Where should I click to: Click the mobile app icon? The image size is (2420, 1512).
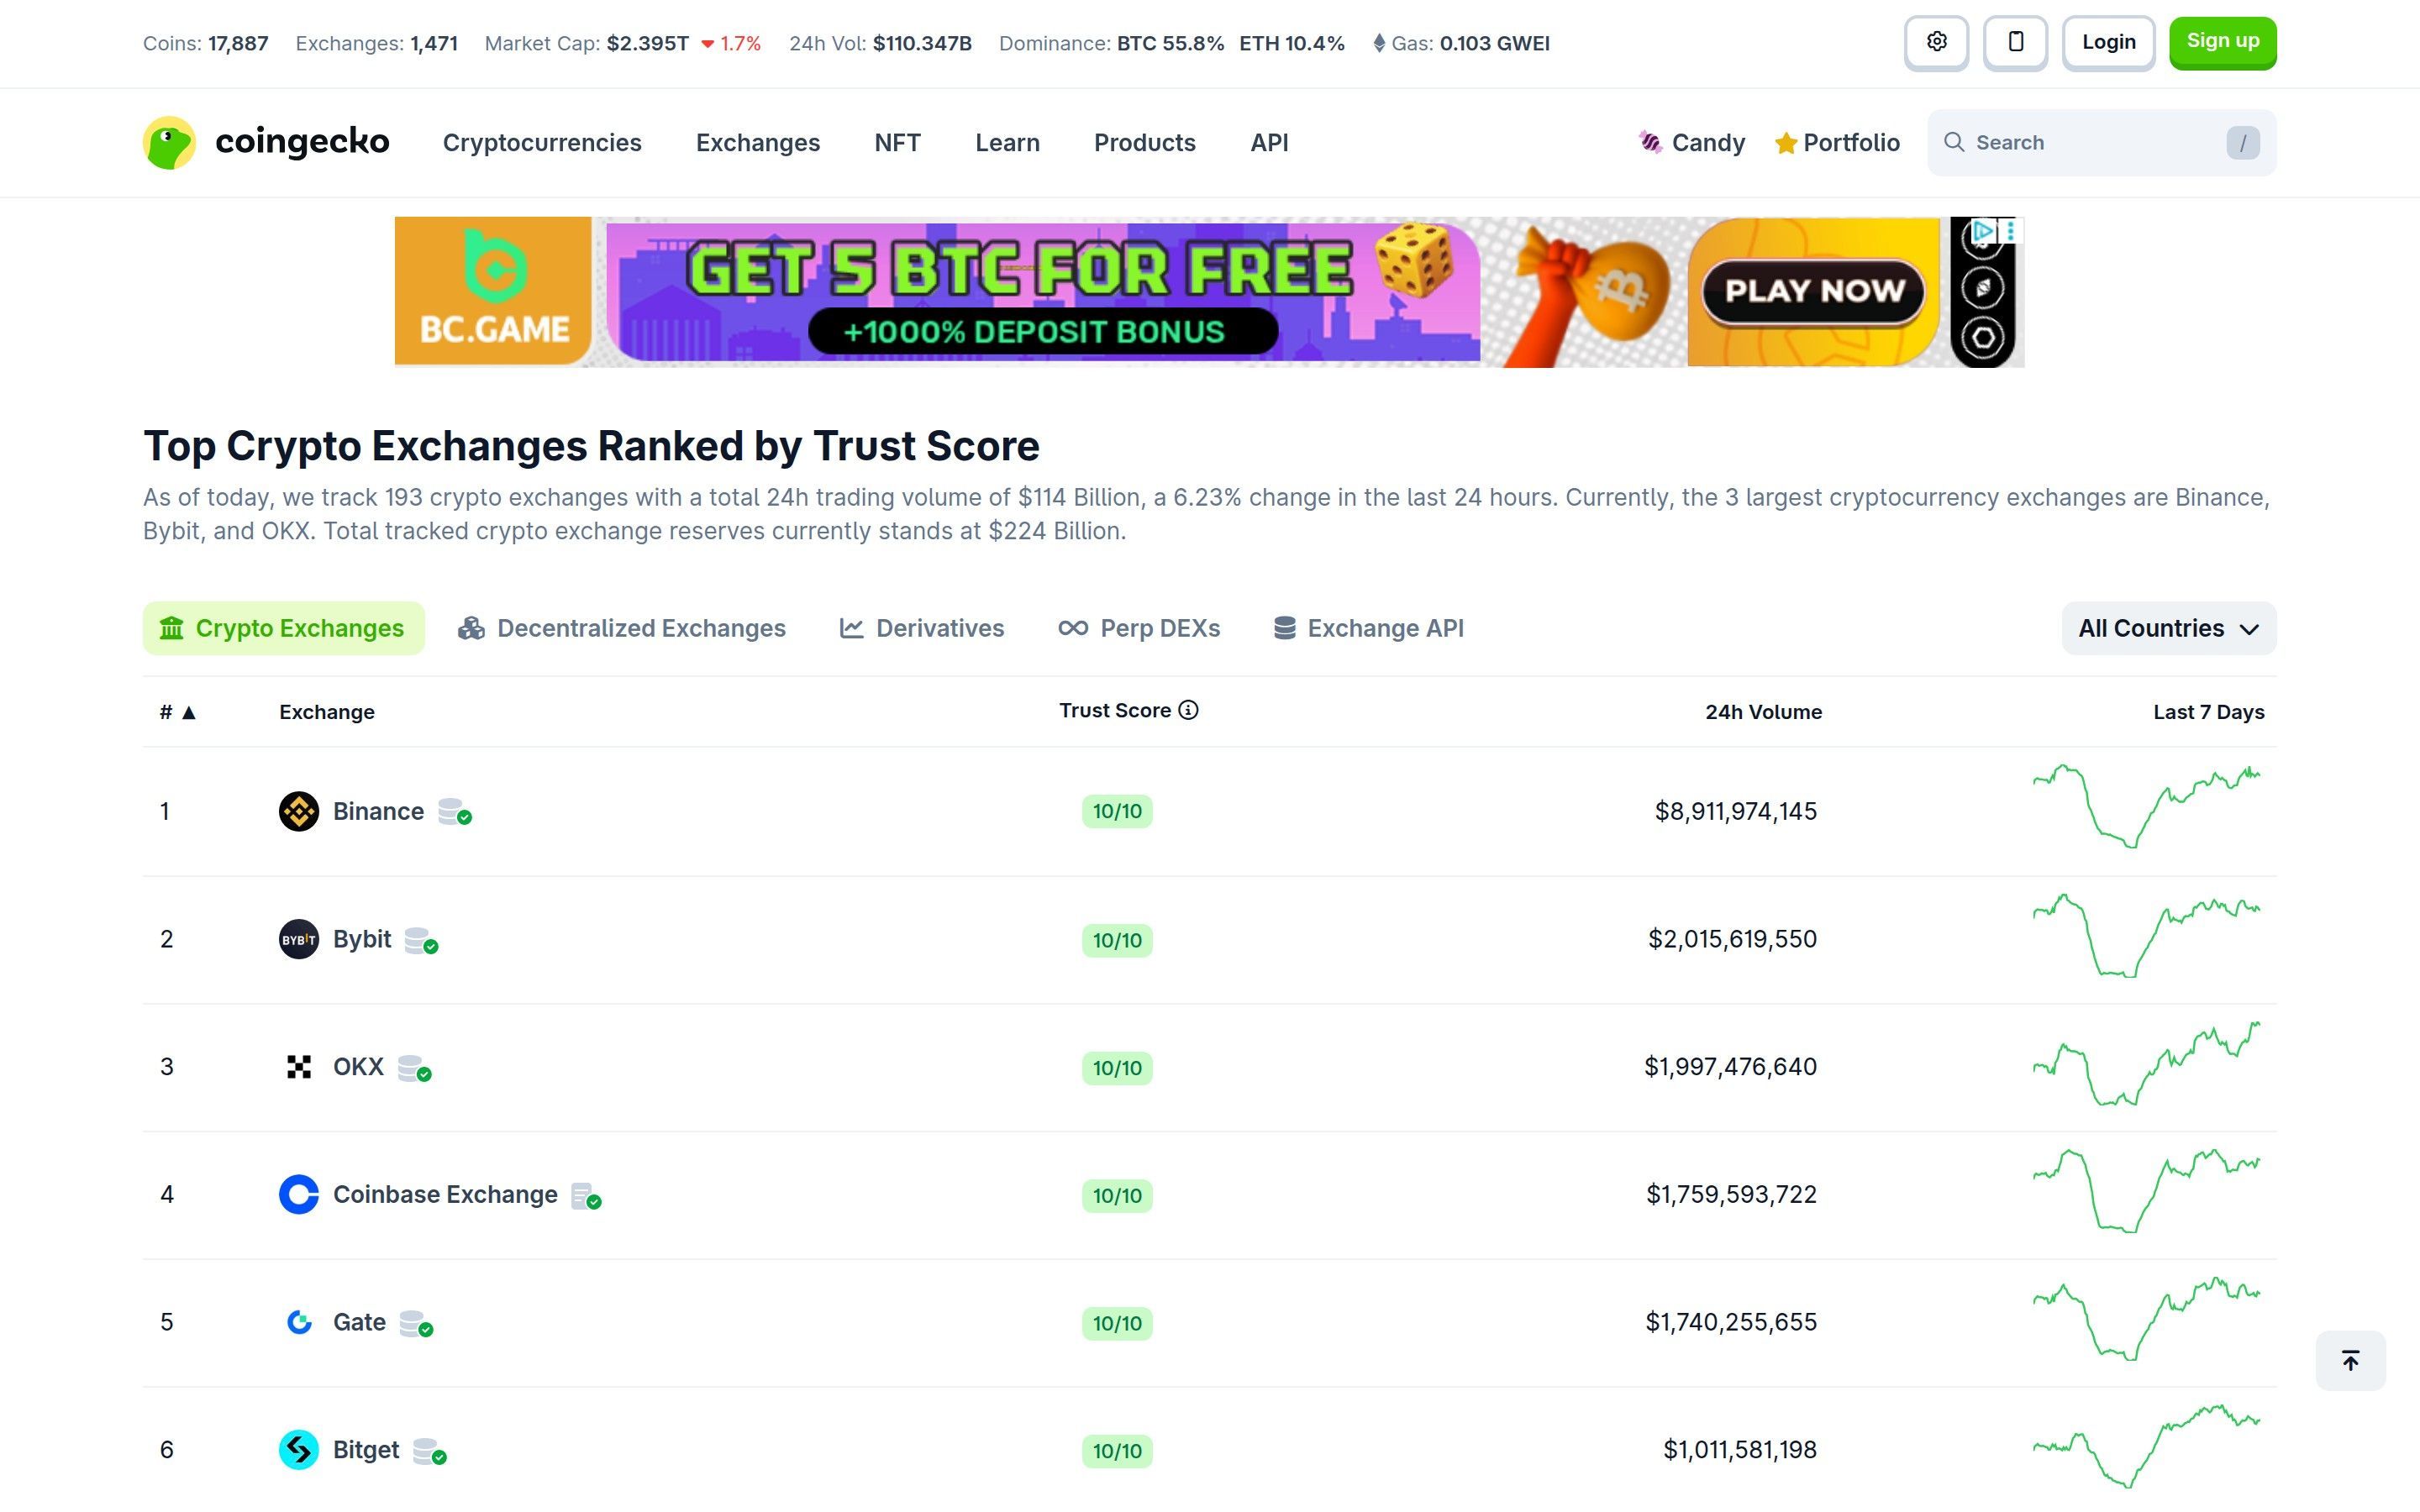(x=2015, y=41)
